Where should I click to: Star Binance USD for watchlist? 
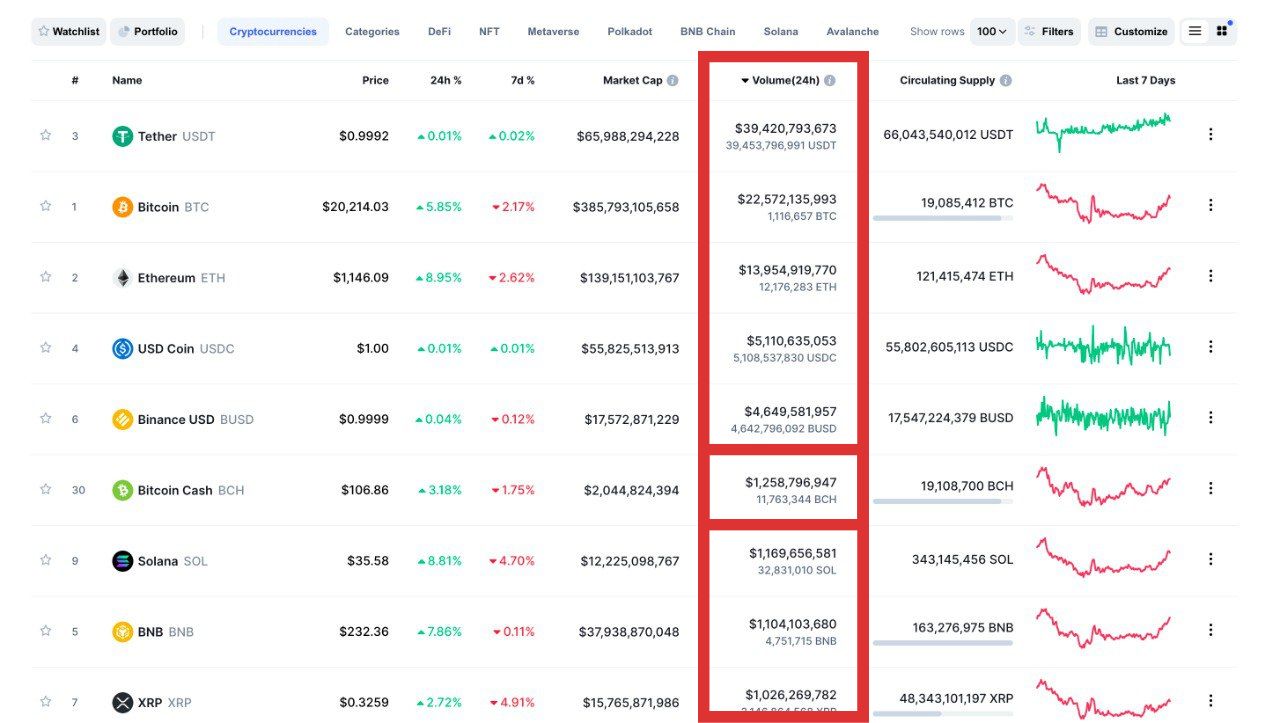[45, 418]
